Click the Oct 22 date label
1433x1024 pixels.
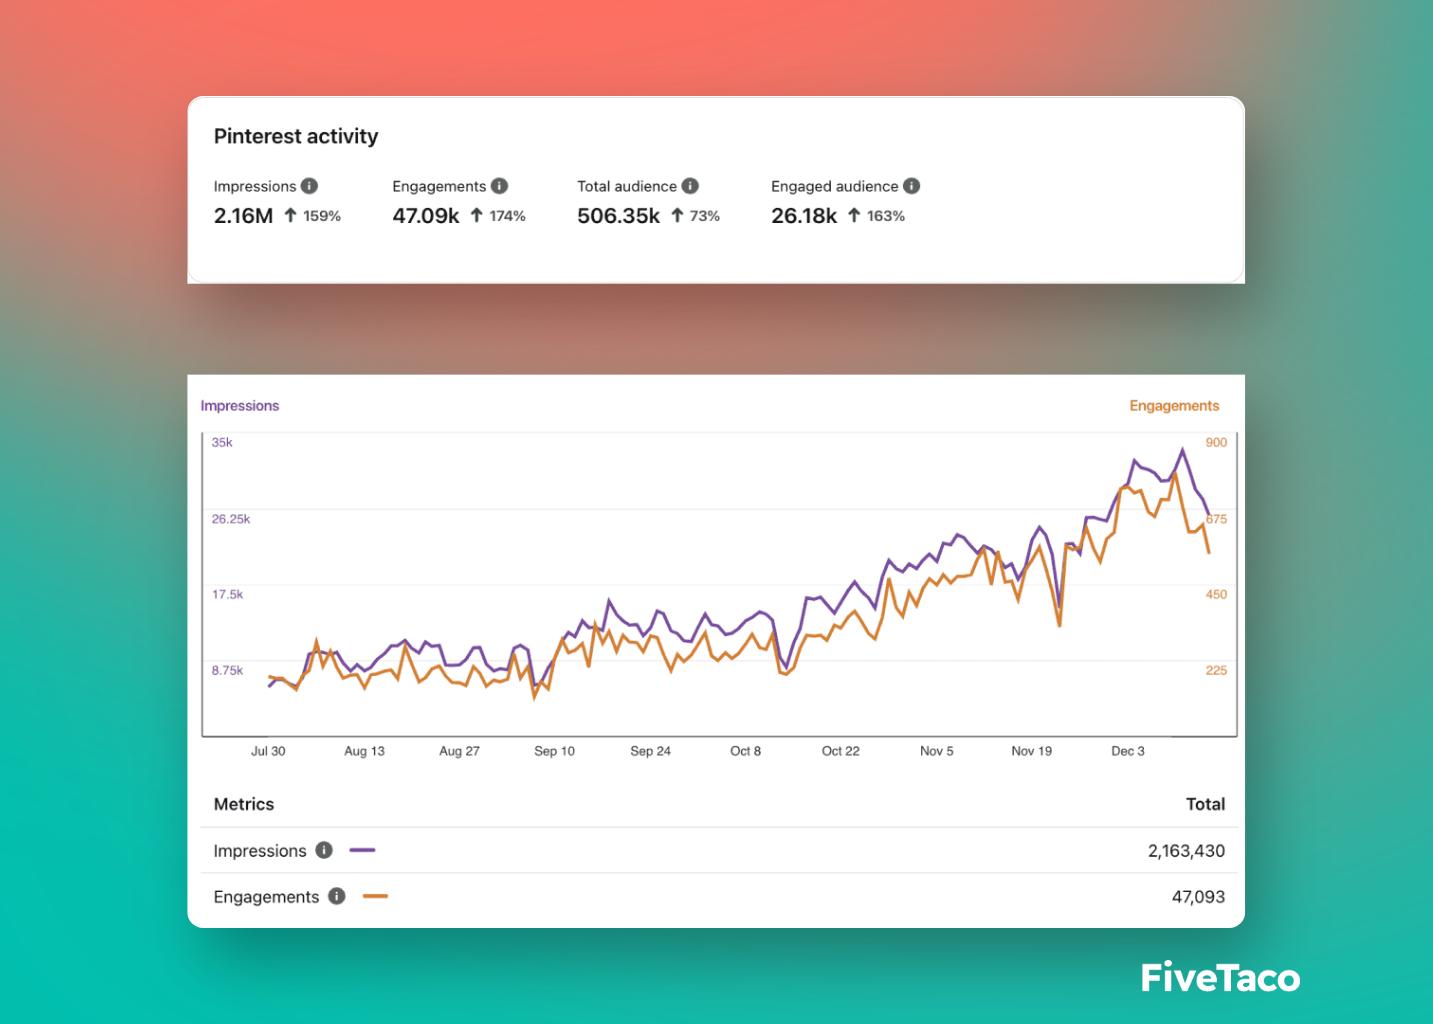tap(840, 751)
